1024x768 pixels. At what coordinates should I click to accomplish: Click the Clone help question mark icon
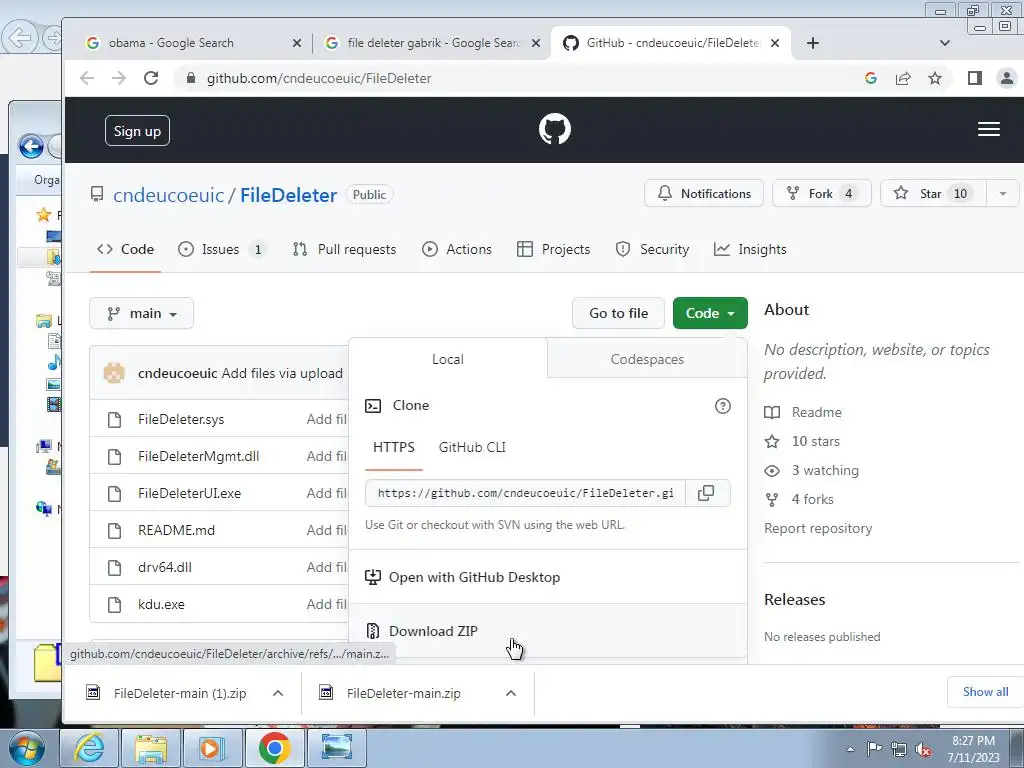722,406
